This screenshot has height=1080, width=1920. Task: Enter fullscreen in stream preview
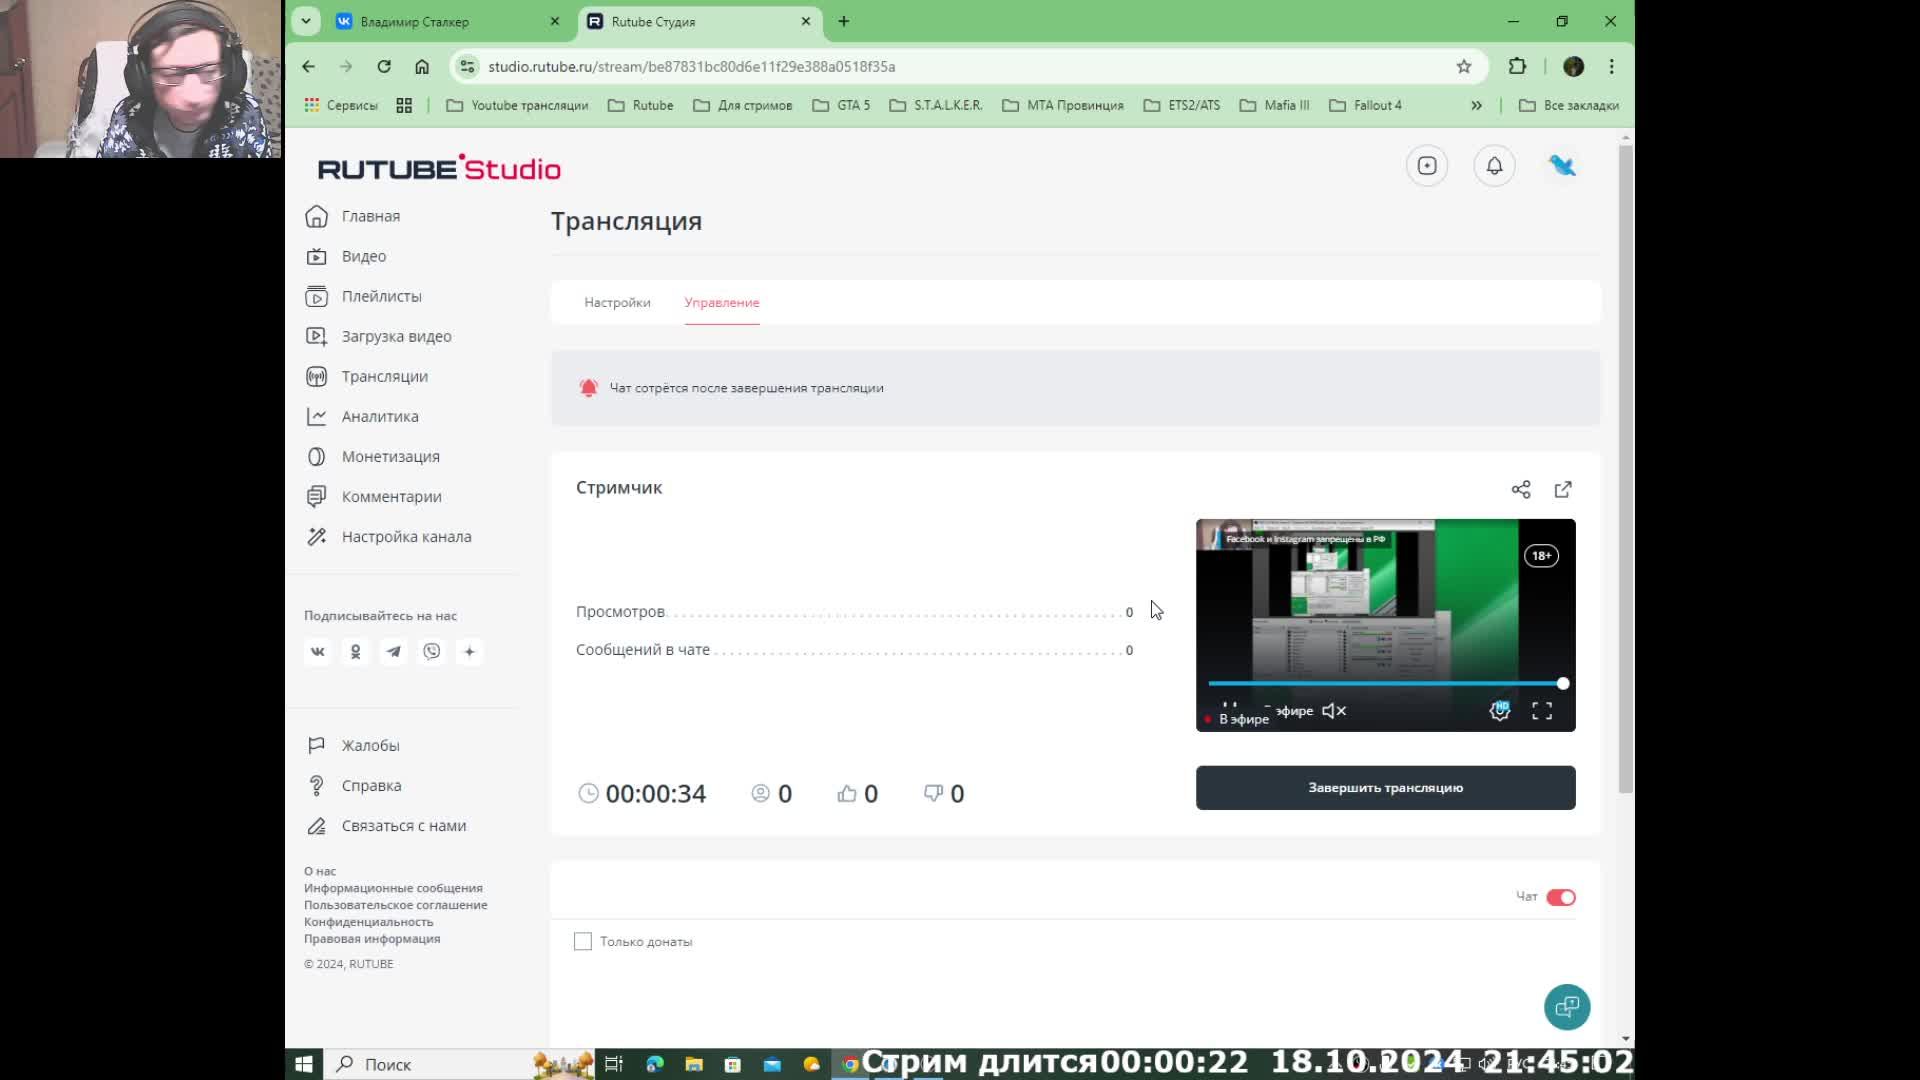coord(1542,711)
